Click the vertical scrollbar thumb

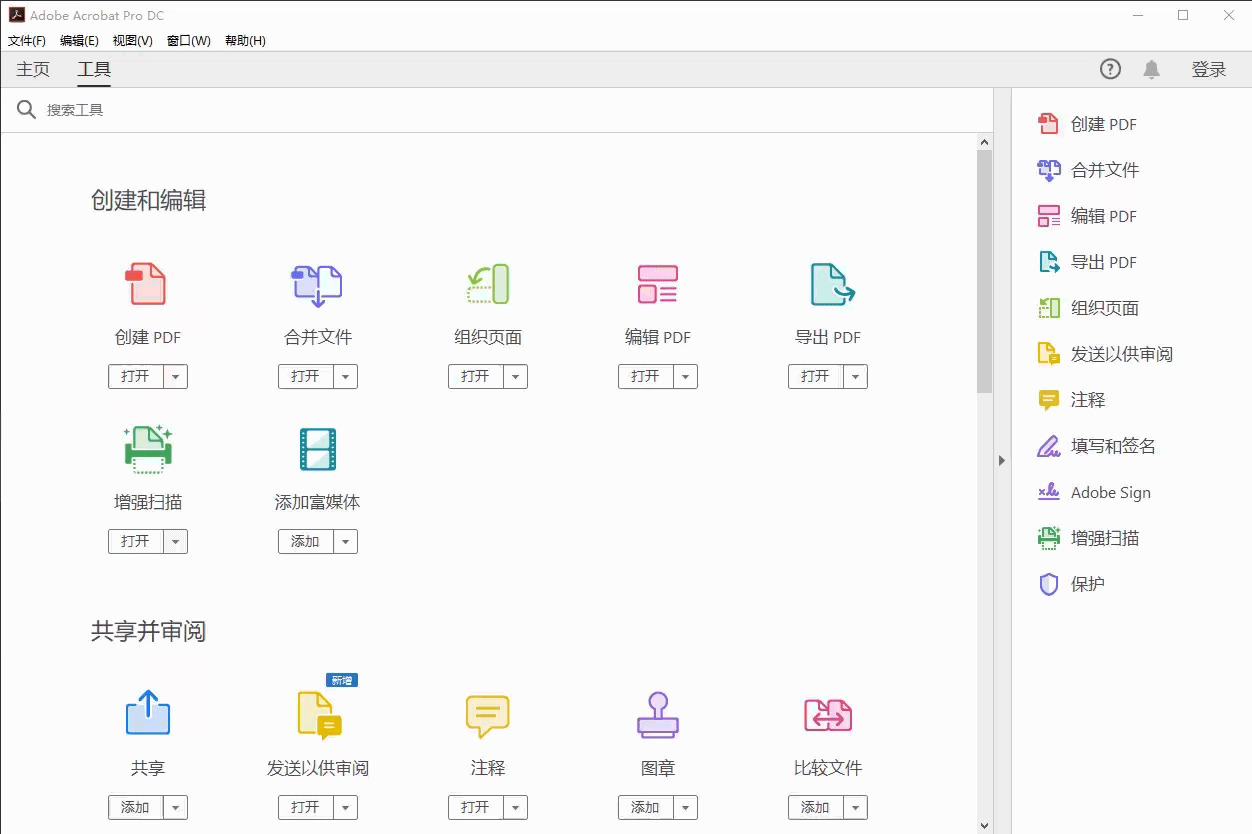point(984,272)
